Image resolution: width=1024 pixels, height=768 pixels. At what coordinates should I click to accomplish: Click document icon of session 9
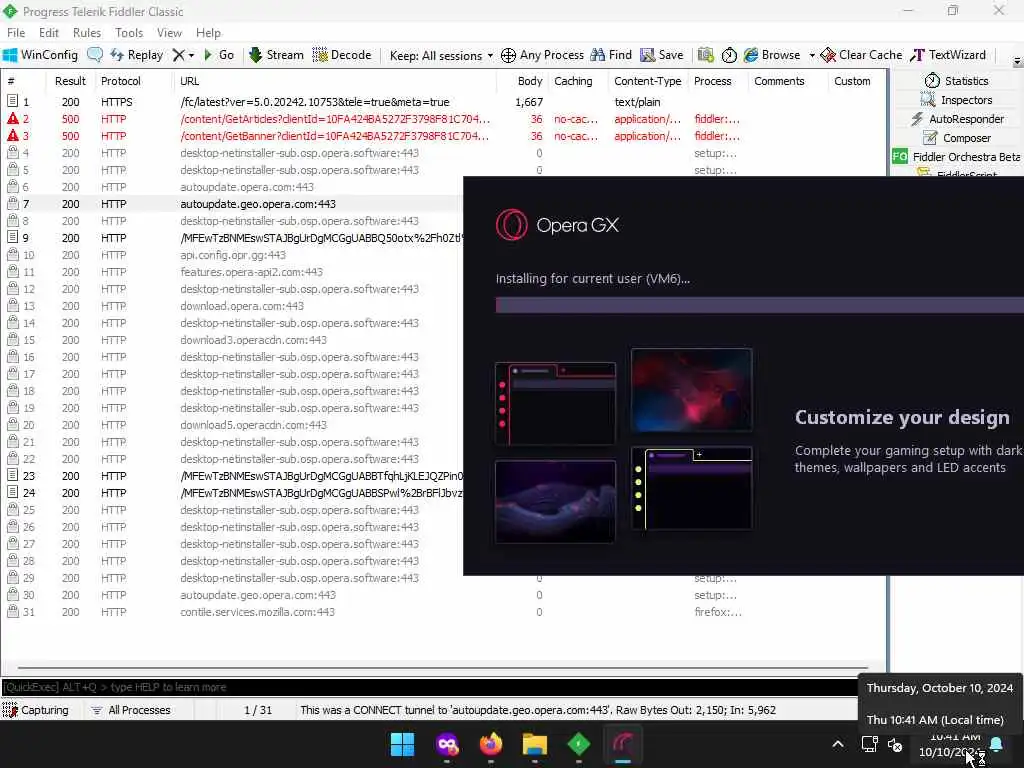click(x=12, y=237)
